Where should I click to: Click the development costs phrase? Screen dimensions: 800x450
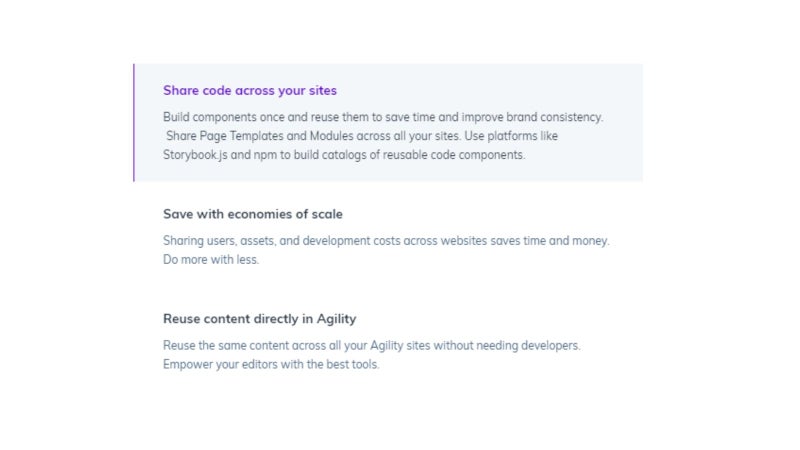click(x=352, y=241)
